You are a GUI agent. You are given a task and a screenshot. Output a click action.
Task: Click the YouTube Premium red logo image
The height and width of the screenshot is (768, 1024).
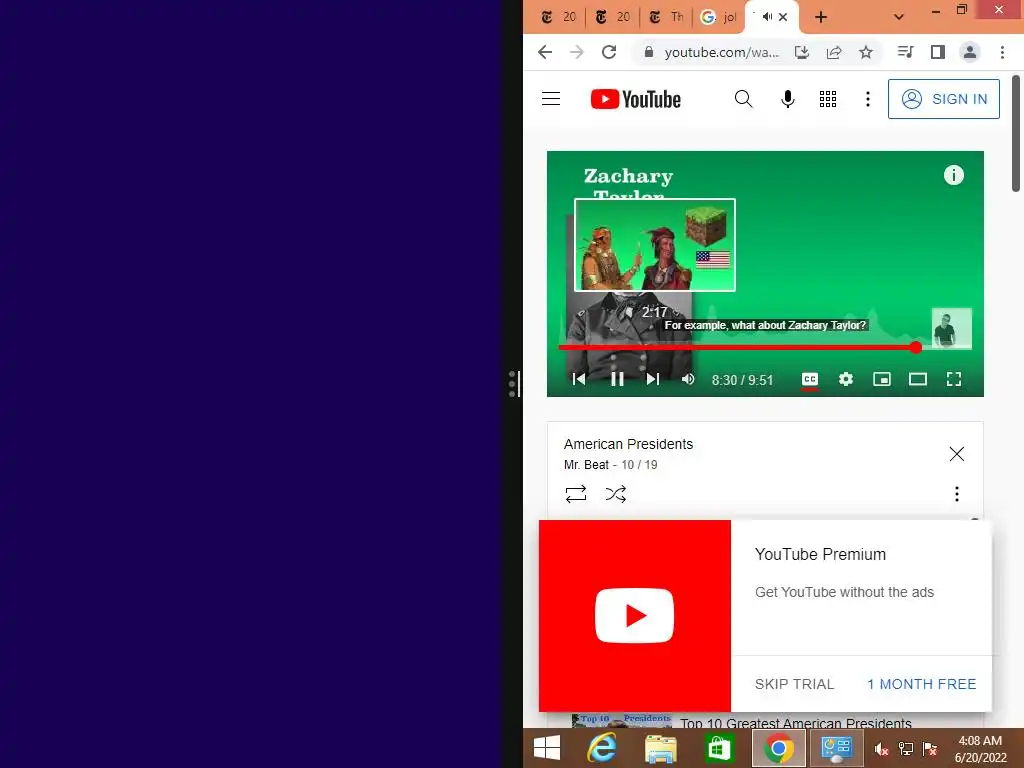634,616
